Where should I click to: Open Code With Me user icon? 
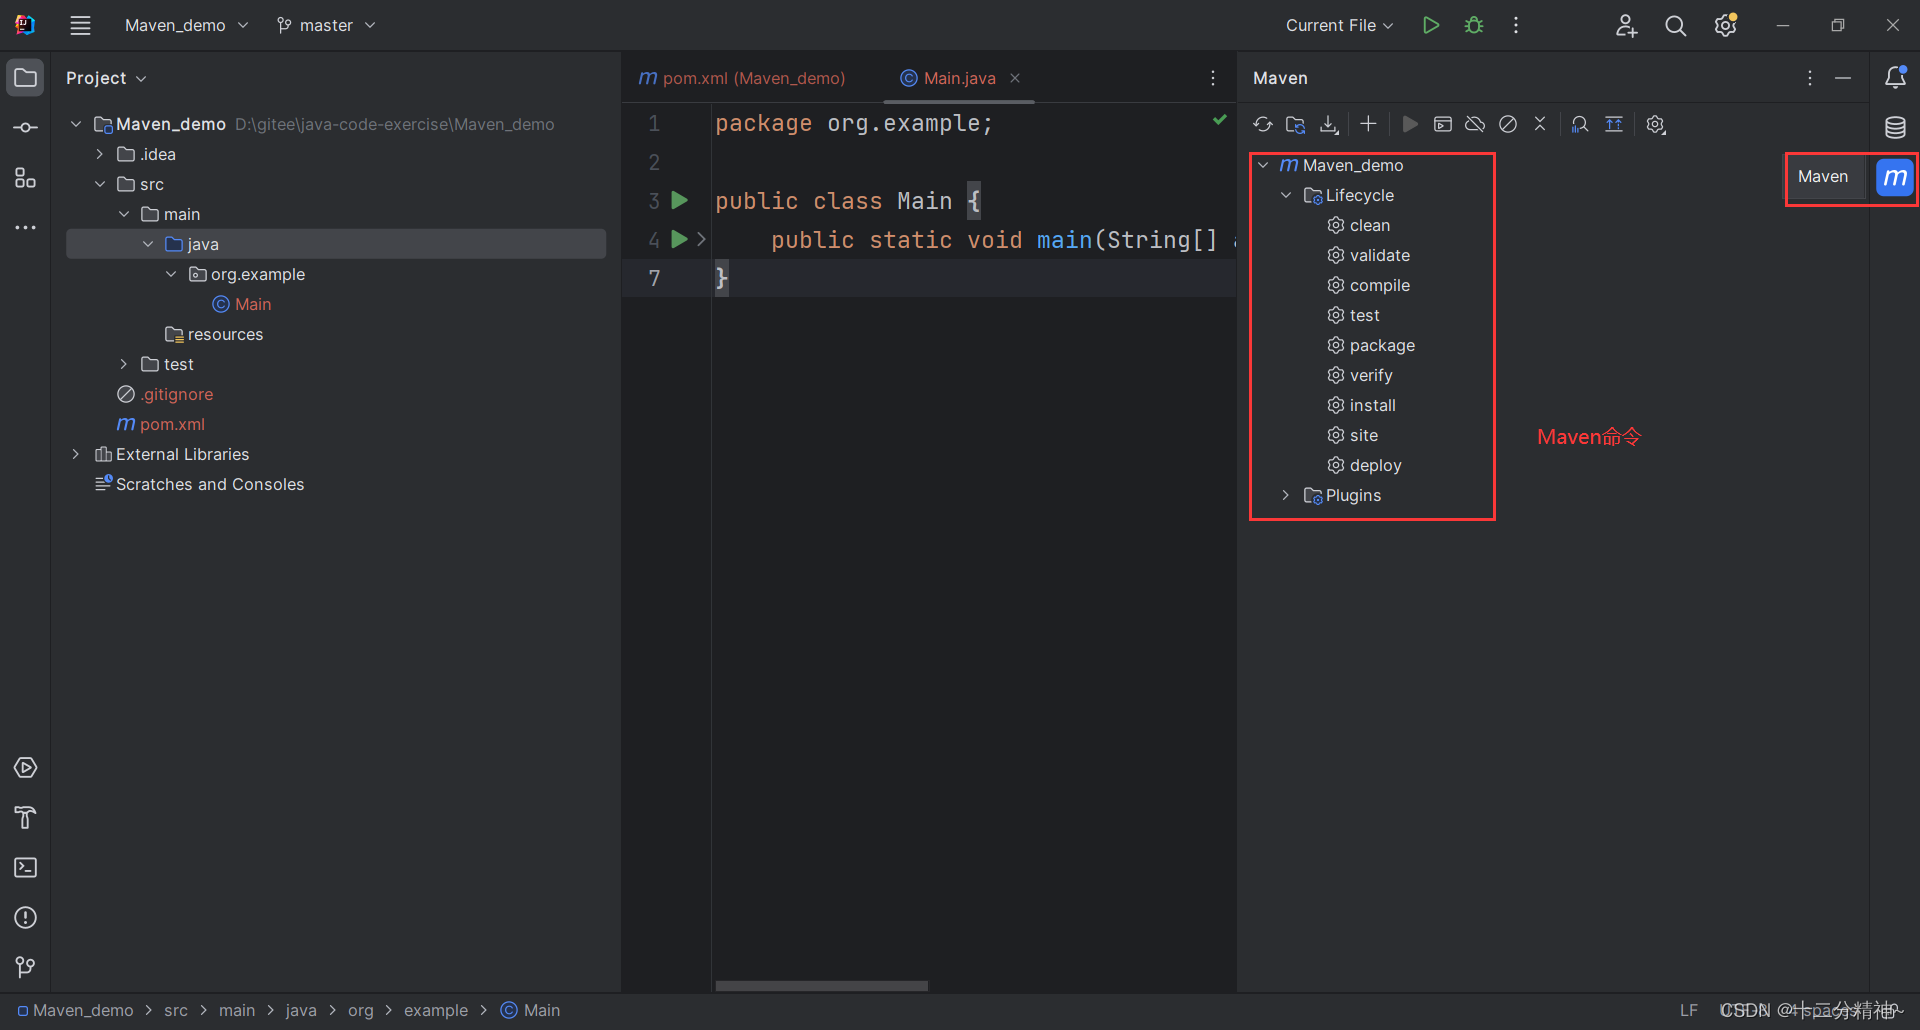pos(1626,26)
